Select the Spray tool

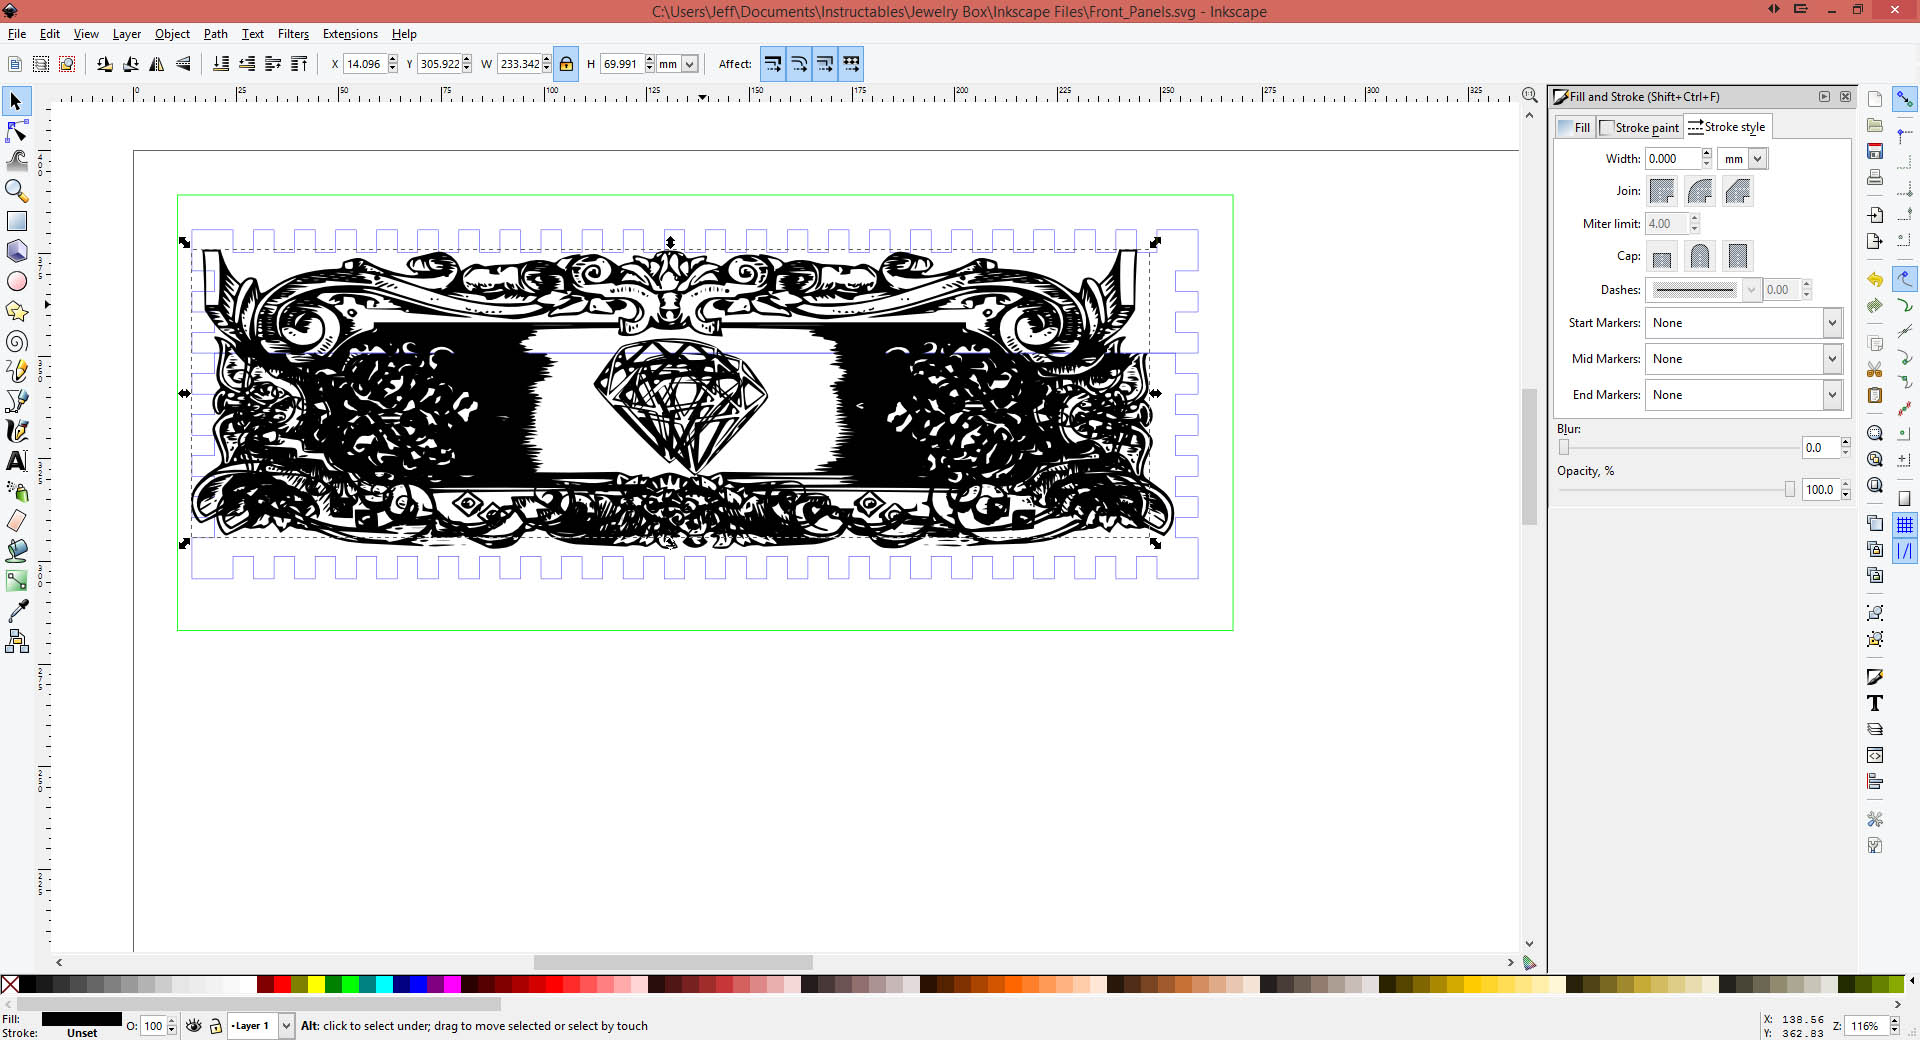pos(16,491)
